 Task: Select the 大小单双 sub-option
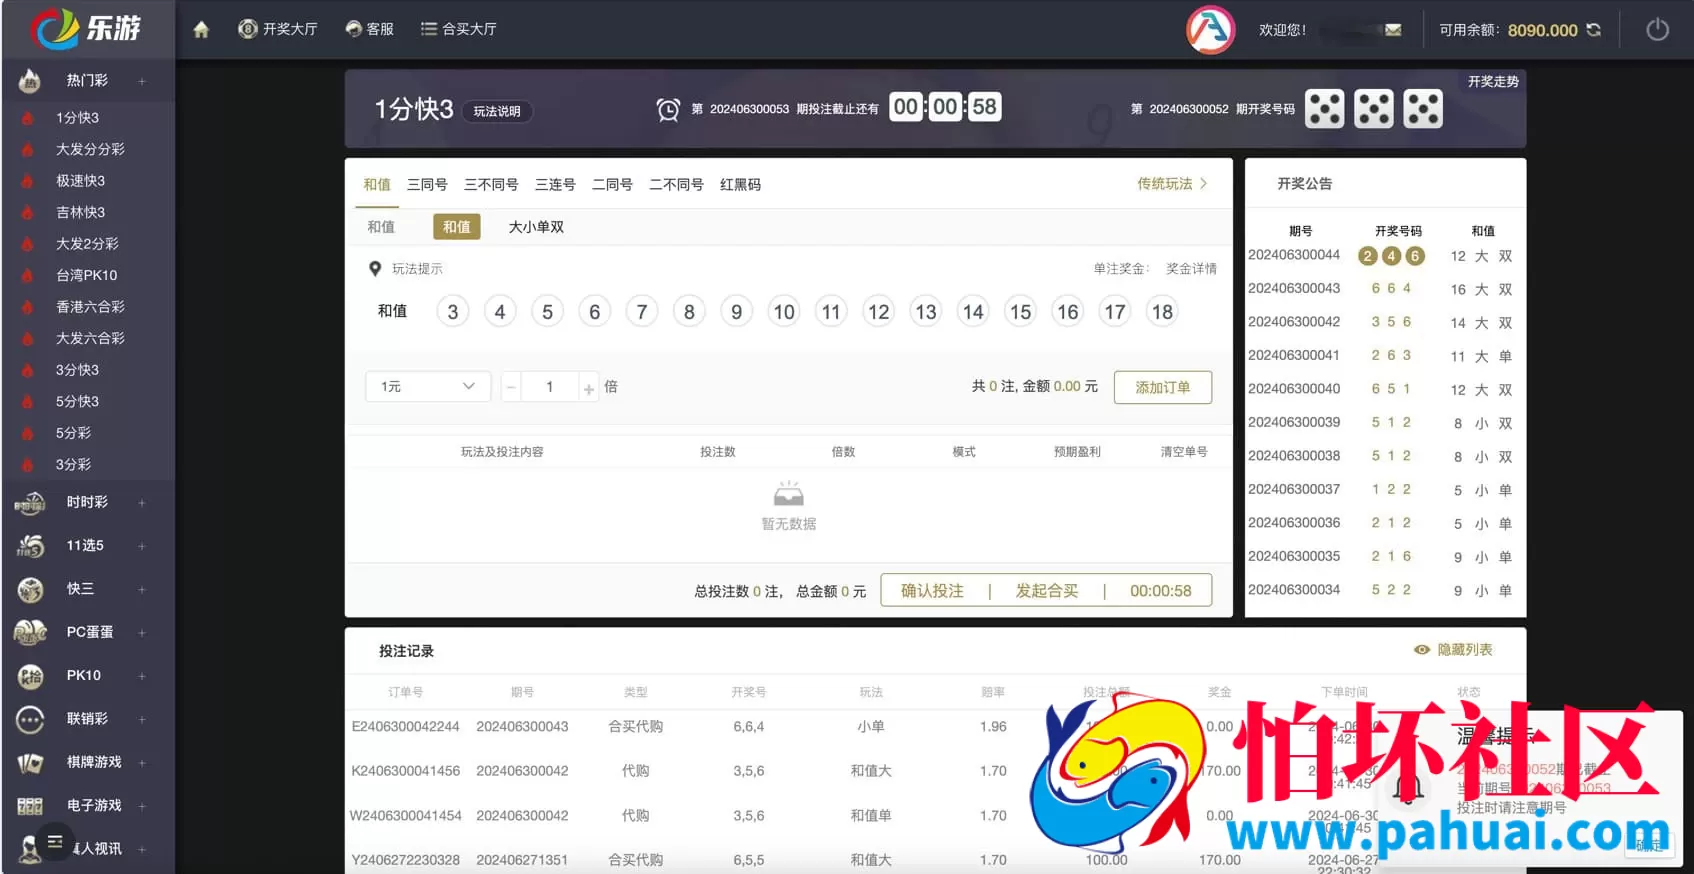[536, 227]
